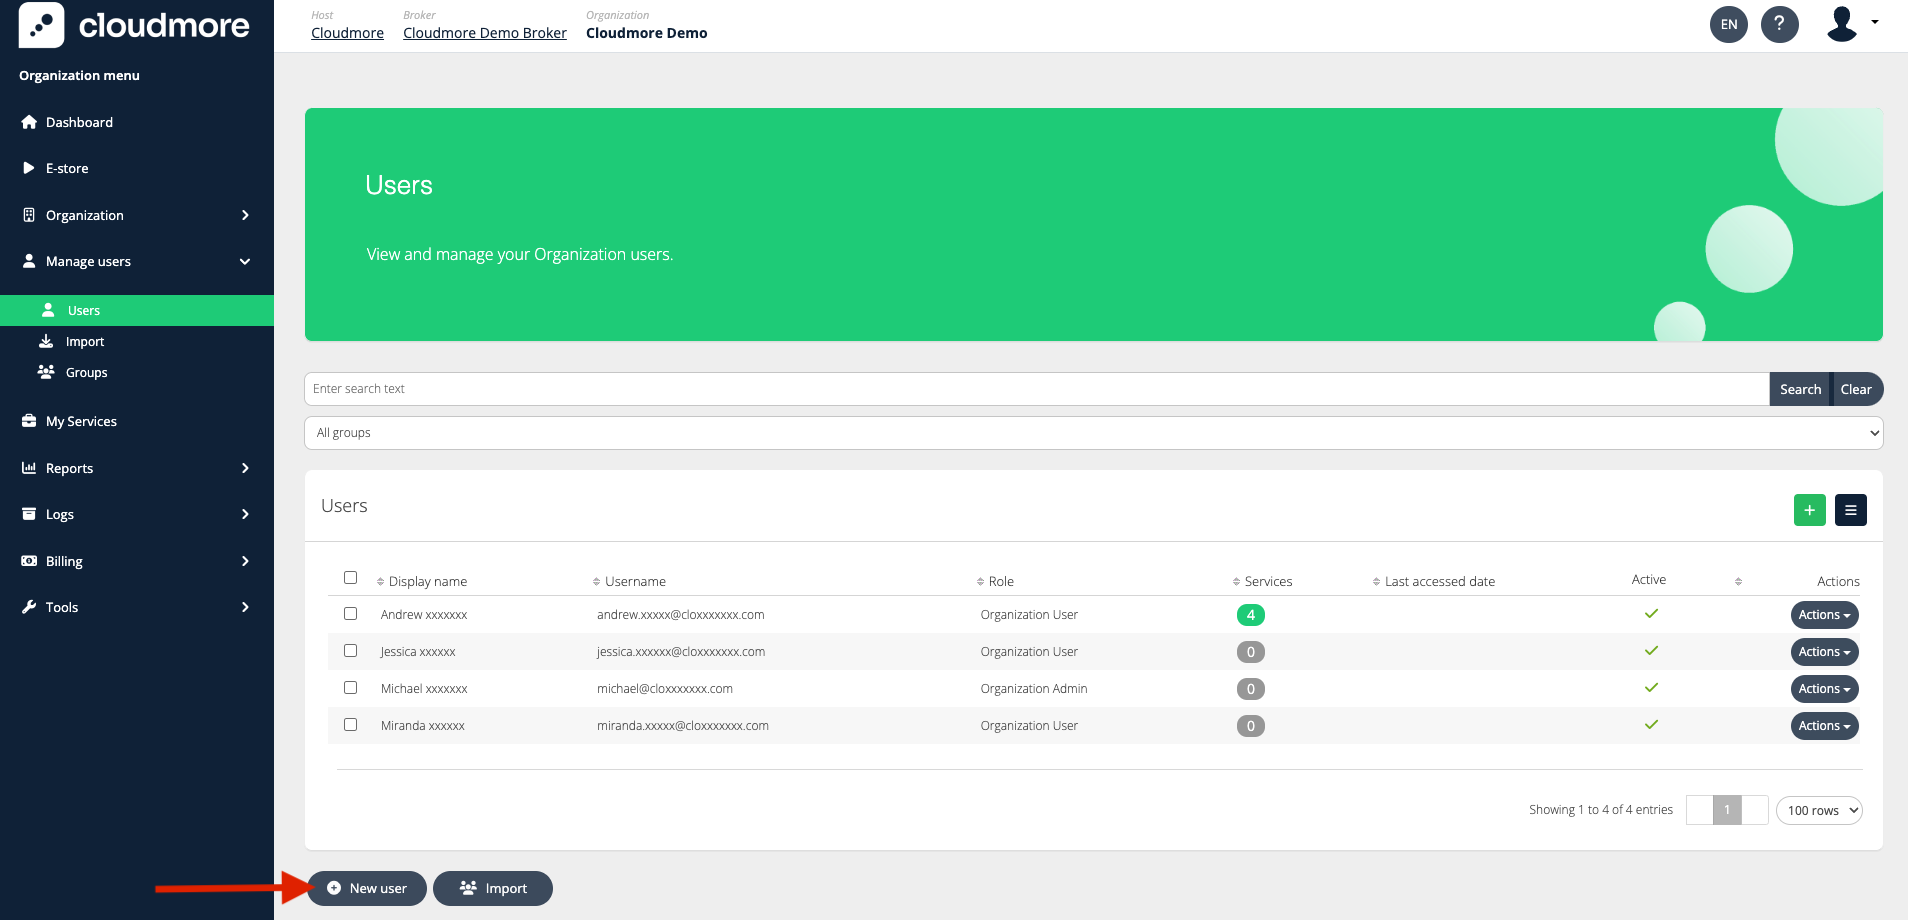Open the help question mark icon
The image size is (1908, 920).
[x=1779, y=24]
